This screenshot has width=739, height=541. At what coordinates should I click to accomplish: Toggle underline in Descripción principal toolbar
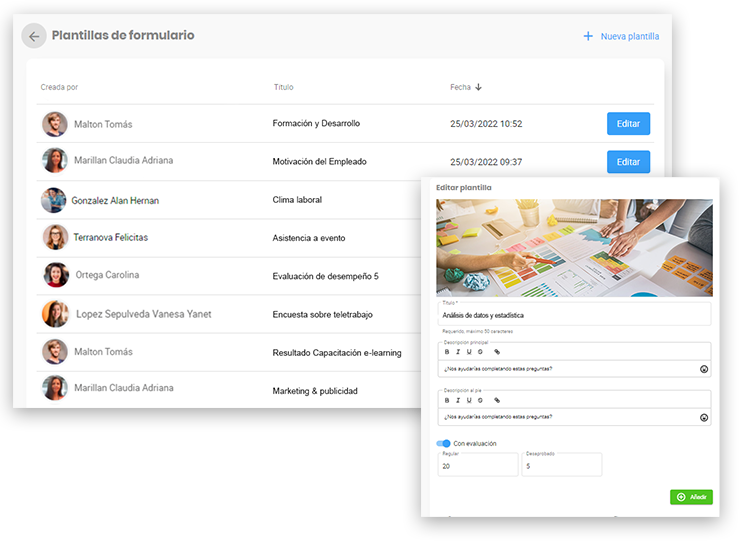click(469, 352)
